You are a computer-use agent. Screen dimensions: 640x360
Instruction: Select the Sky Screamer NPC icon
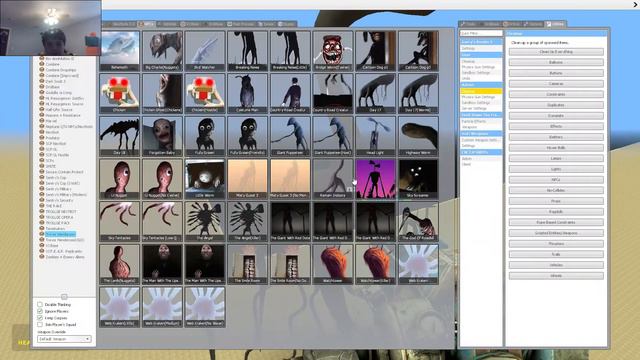[418, 179]
